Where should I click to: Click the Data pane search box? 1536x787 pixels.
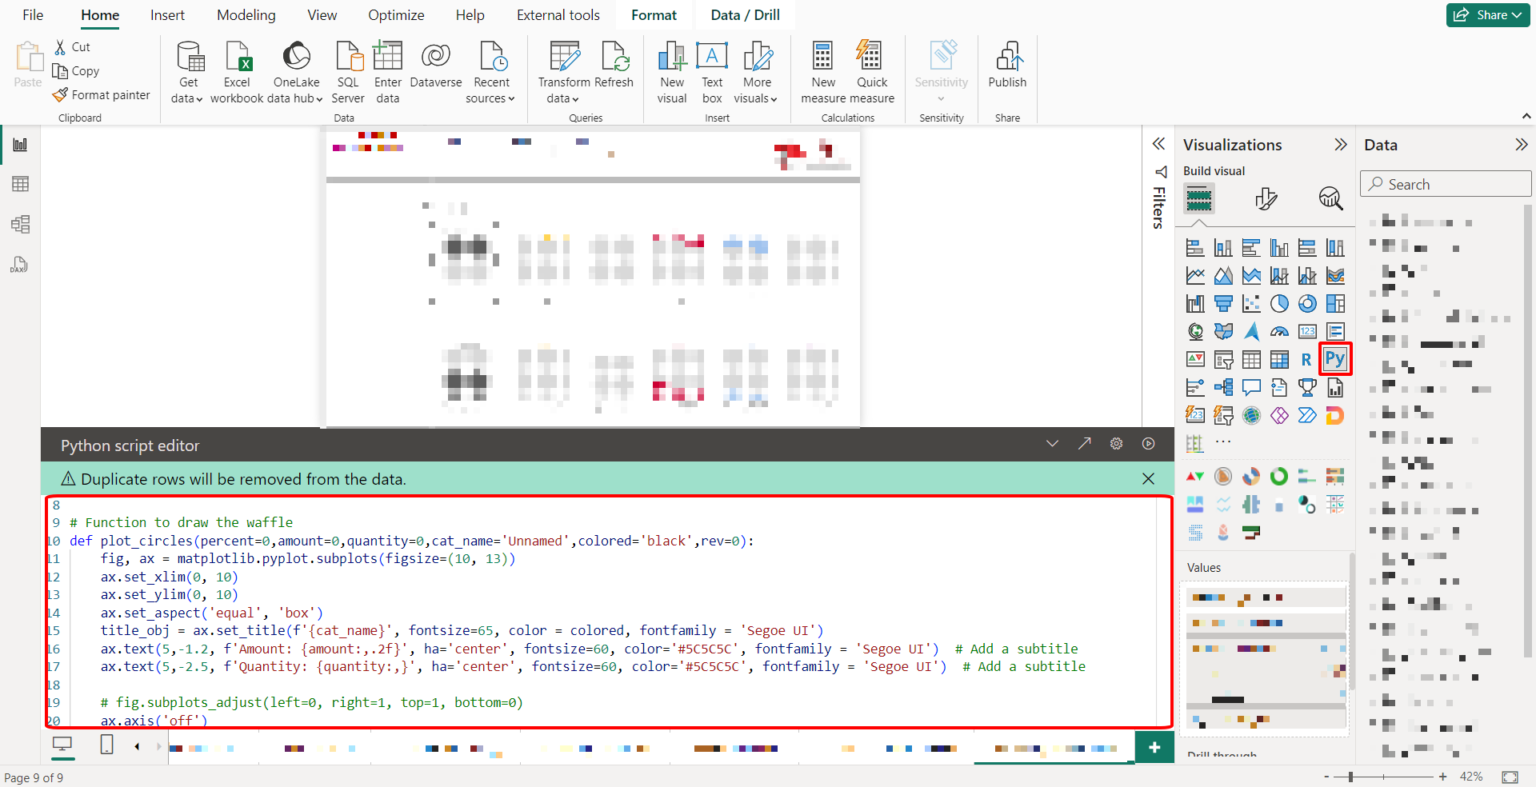1444,183
